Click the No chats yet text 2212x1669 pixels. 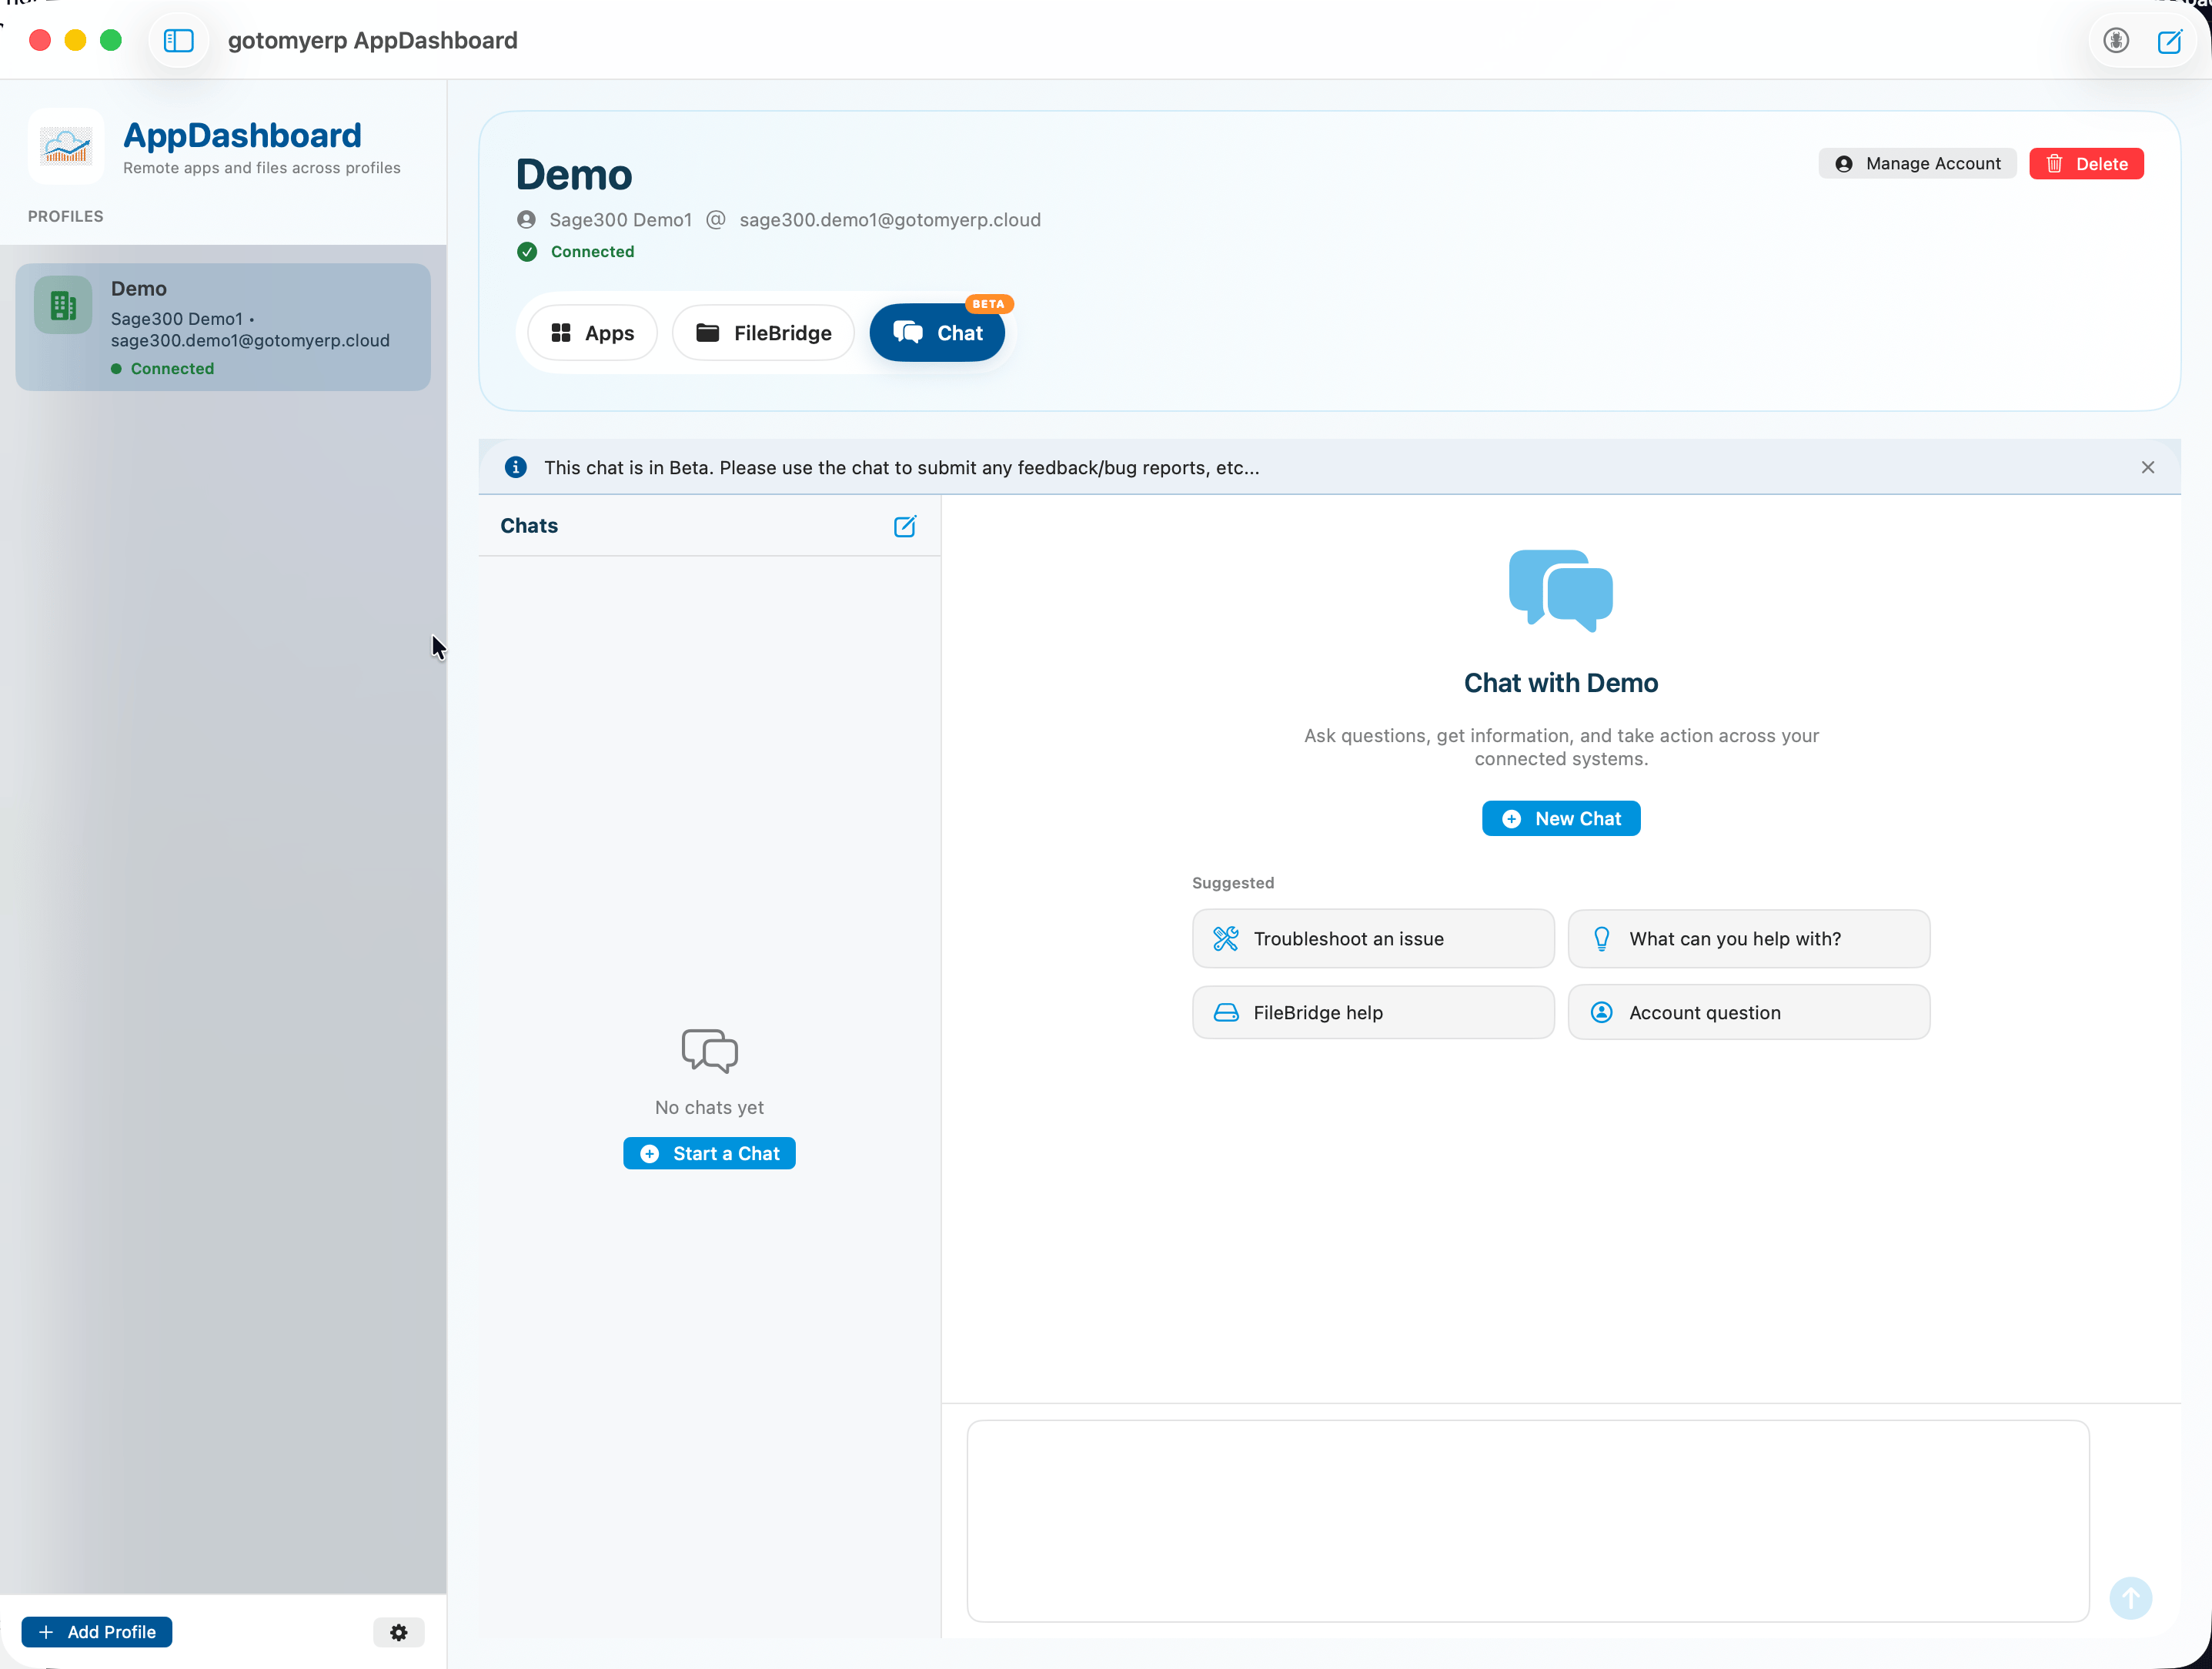pos(710,1108)
